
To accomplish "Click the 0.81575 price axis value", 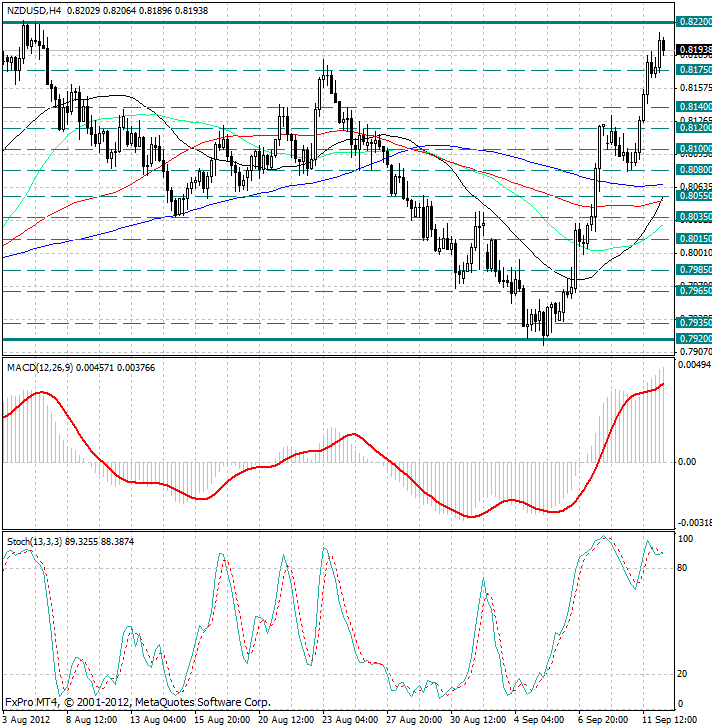I will click(695, 88).
